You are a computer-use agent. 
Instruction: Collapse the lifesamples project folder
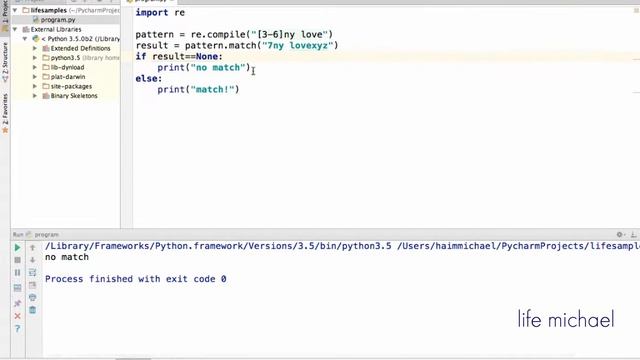(x=15, y=10)
